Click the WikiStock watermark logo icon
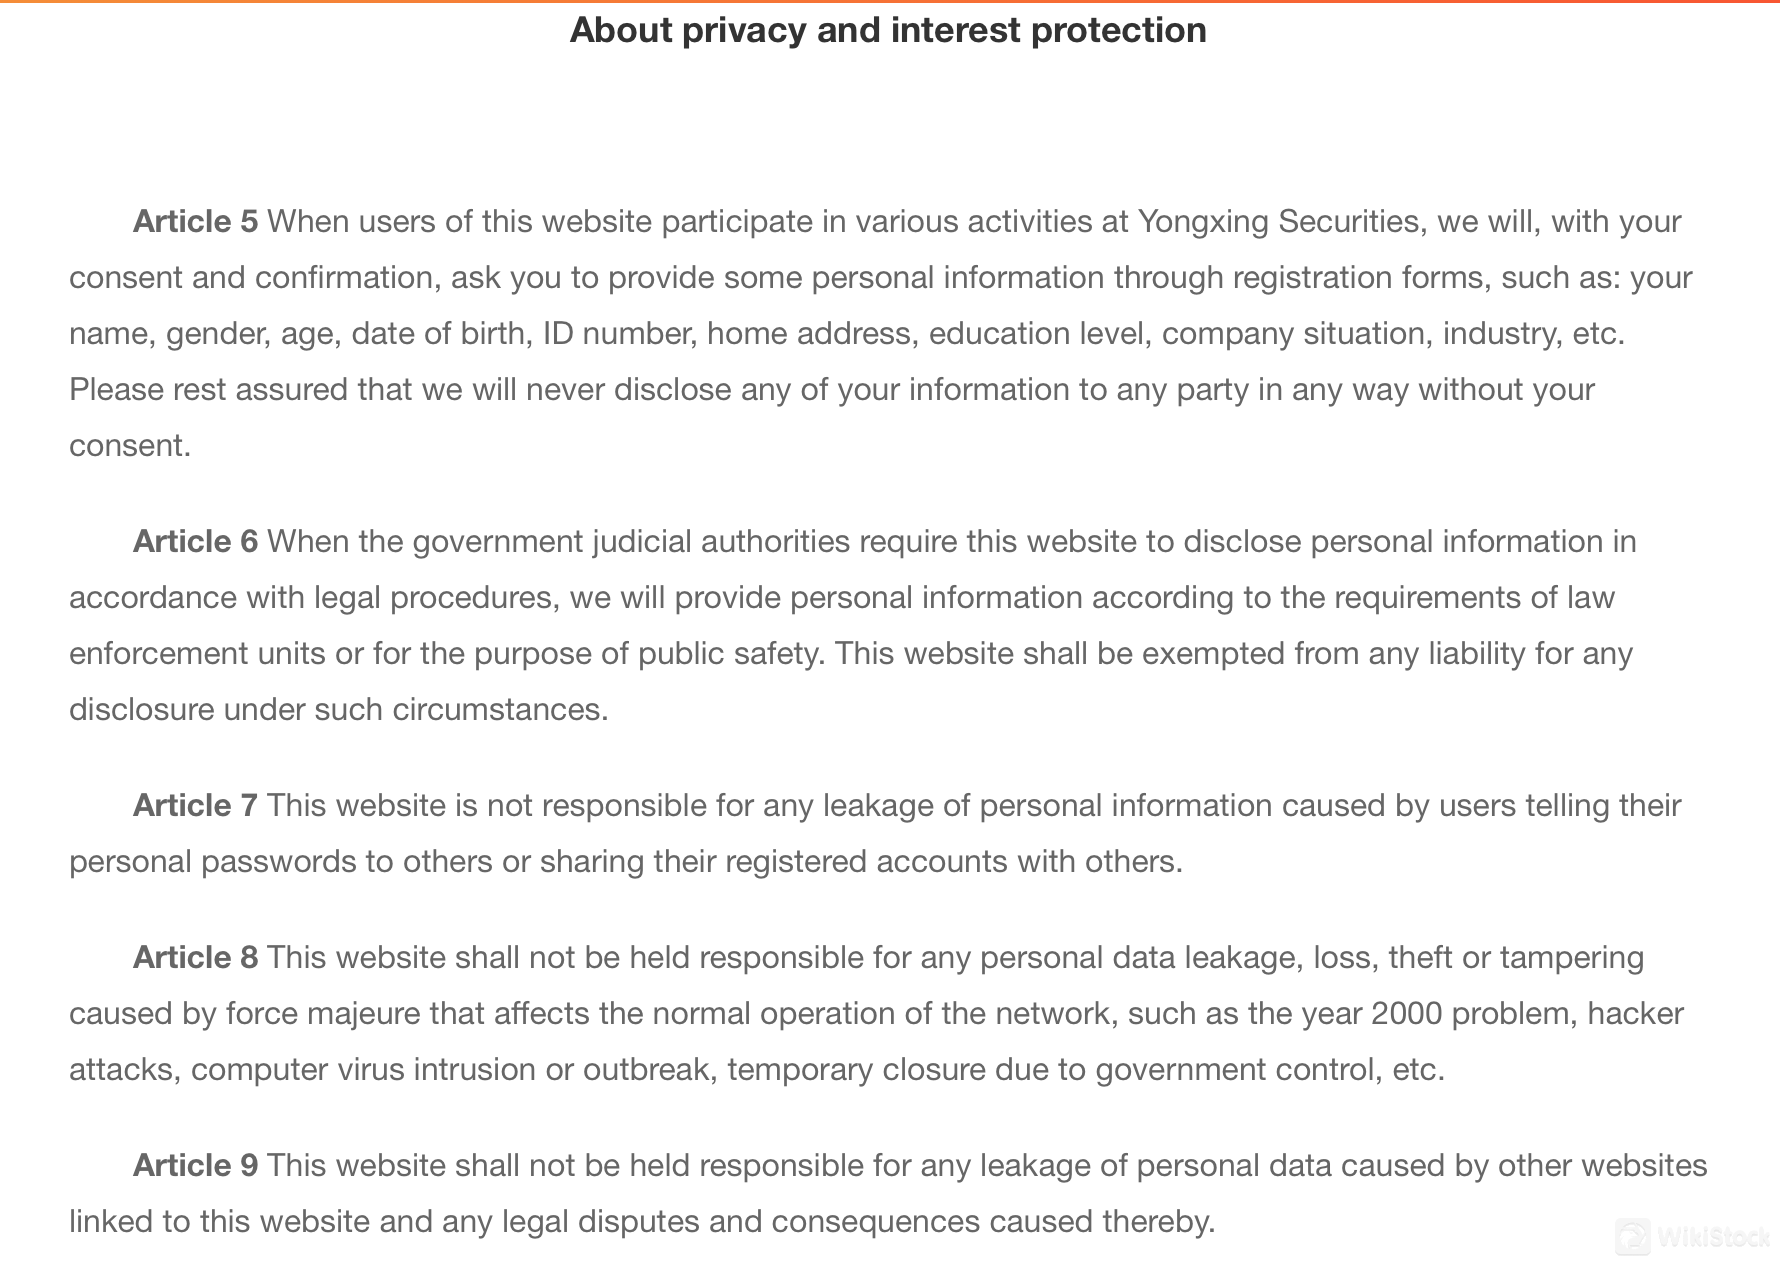This screenshot has width=1780, height=1272. point(1633,1238)
